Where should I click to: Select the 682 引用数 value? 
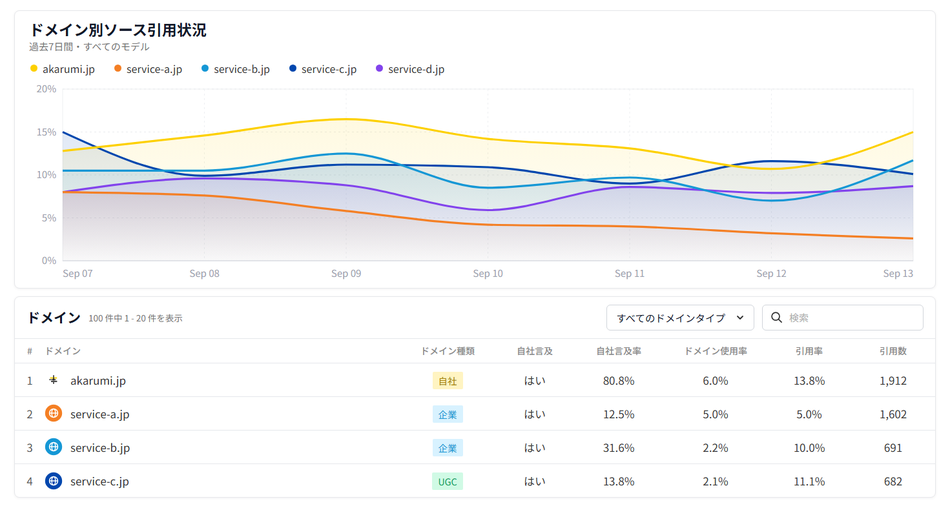(x=893, y=481)
